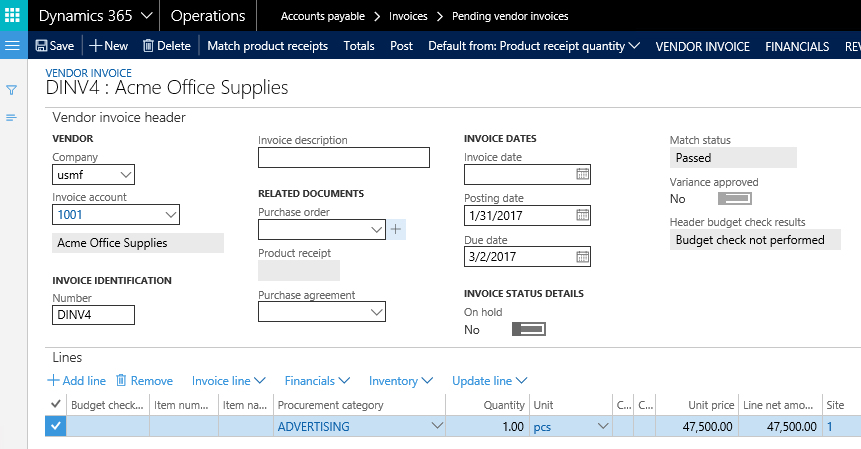Expand the Company usmf dropdown
861x449 pixels.
pos(125,175)
